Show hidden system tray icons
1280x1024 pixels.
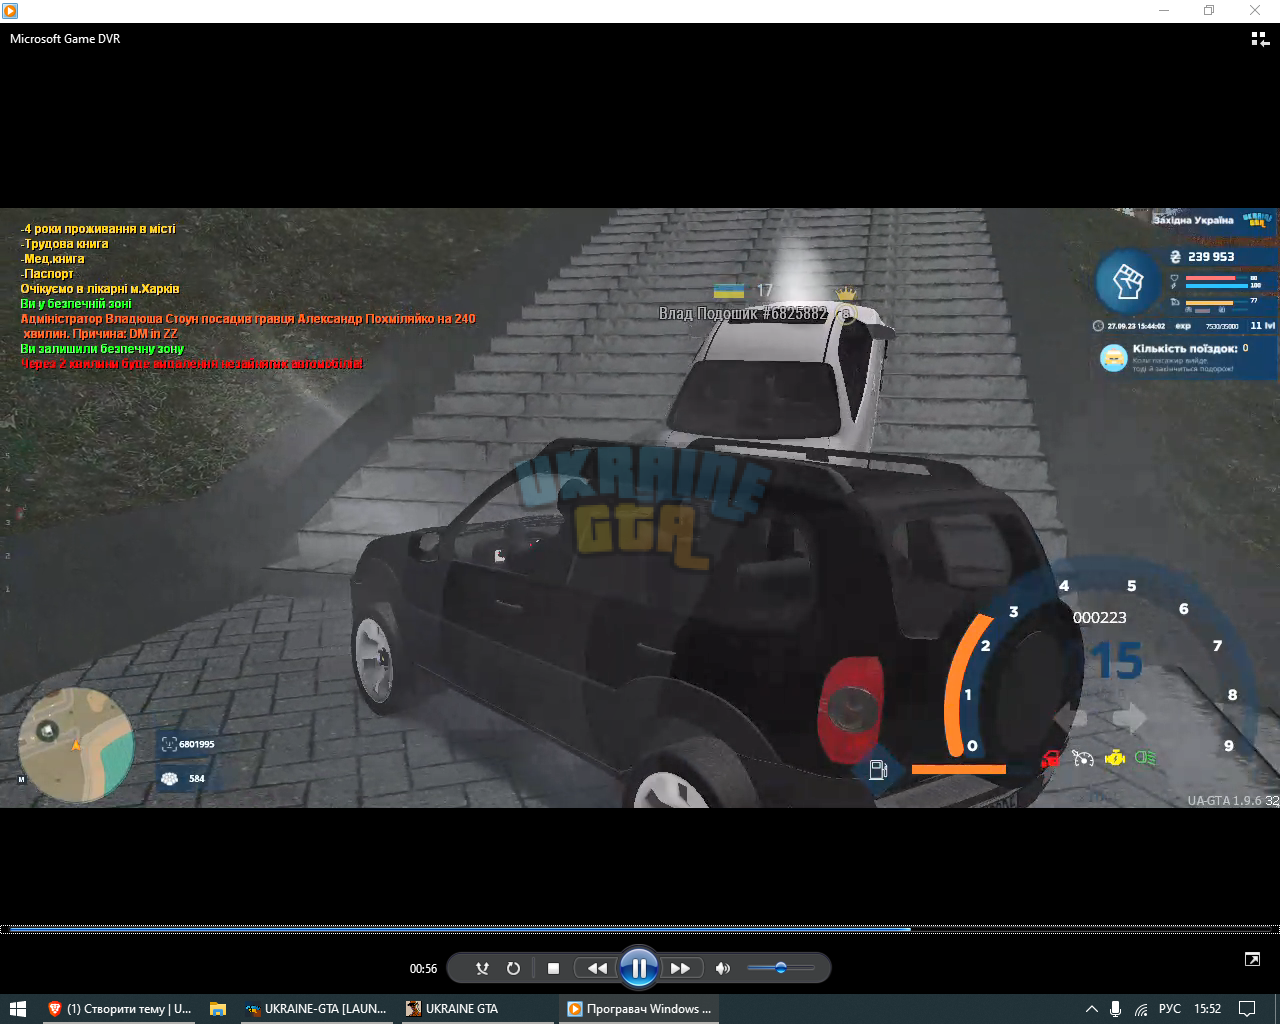coord(1092,1009)
